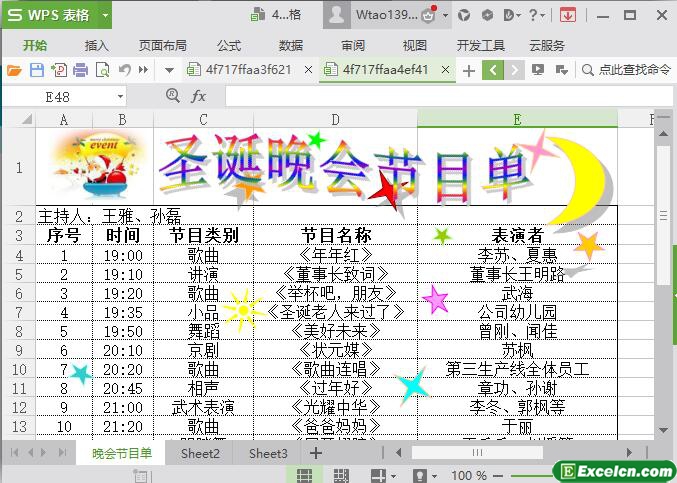Go to previous document tab with green arrow
Screen dimensions: 677x483
coord(493,70)
